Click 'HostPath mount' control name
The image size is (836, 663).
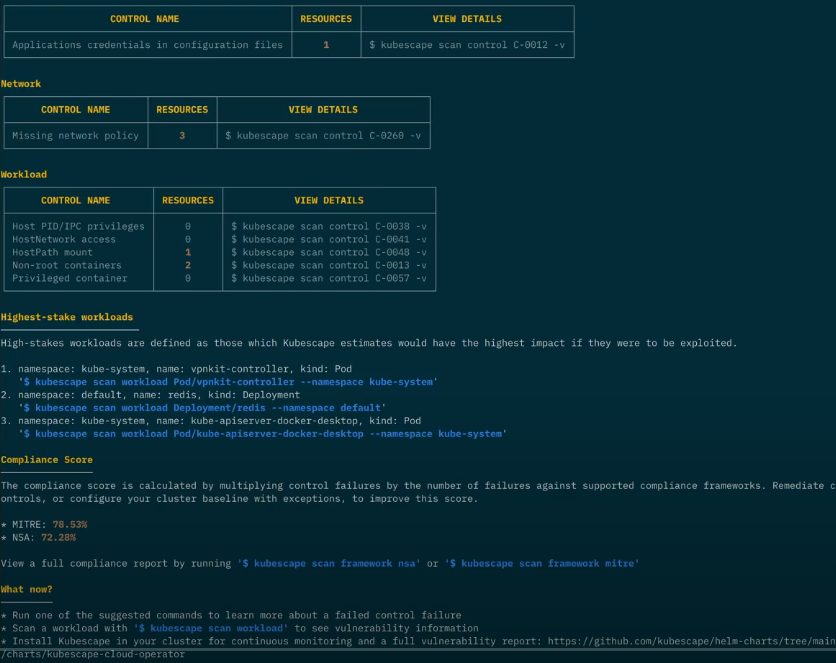click(x=52, y=252)
